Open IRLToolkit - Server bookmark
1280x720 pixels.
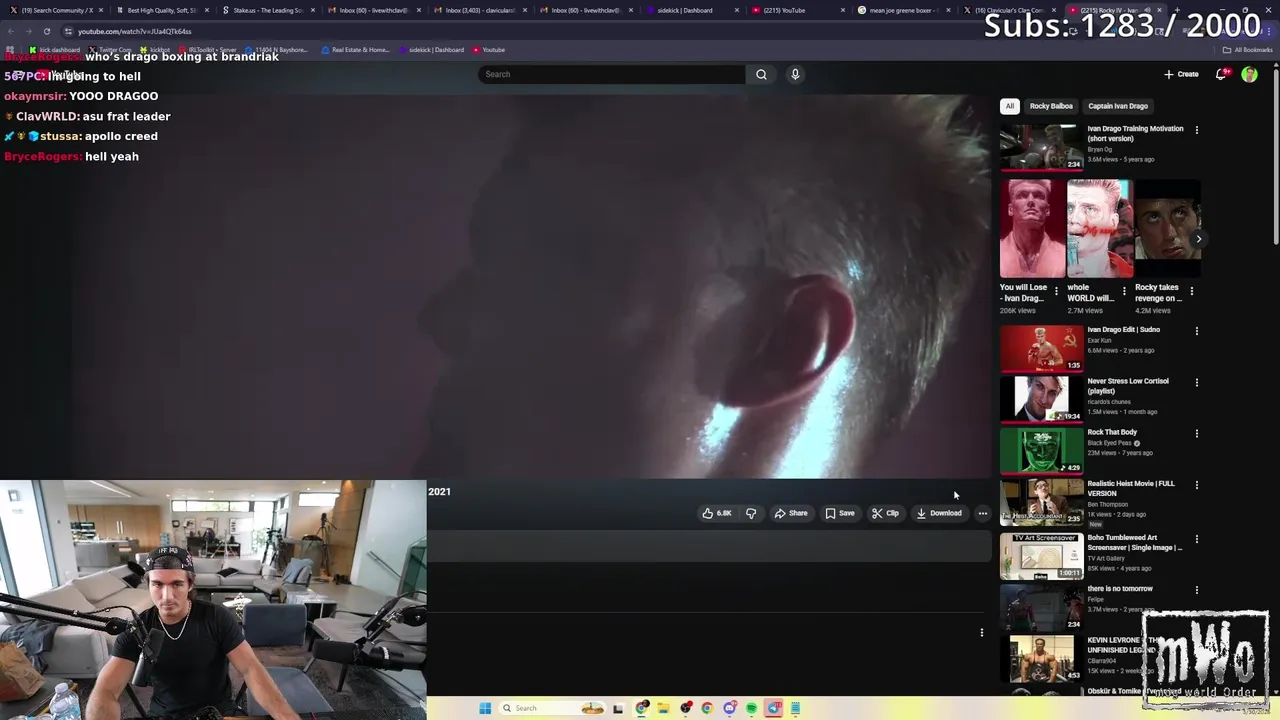[x=208, y=50]
